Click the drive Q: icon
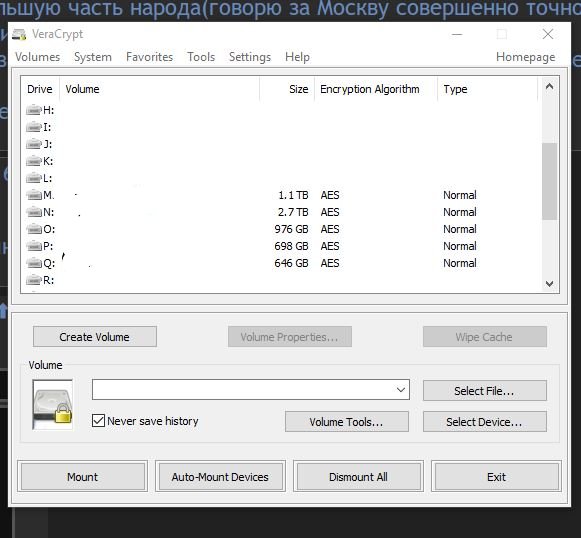Screen dimensions: 581x538 point(34,263)
